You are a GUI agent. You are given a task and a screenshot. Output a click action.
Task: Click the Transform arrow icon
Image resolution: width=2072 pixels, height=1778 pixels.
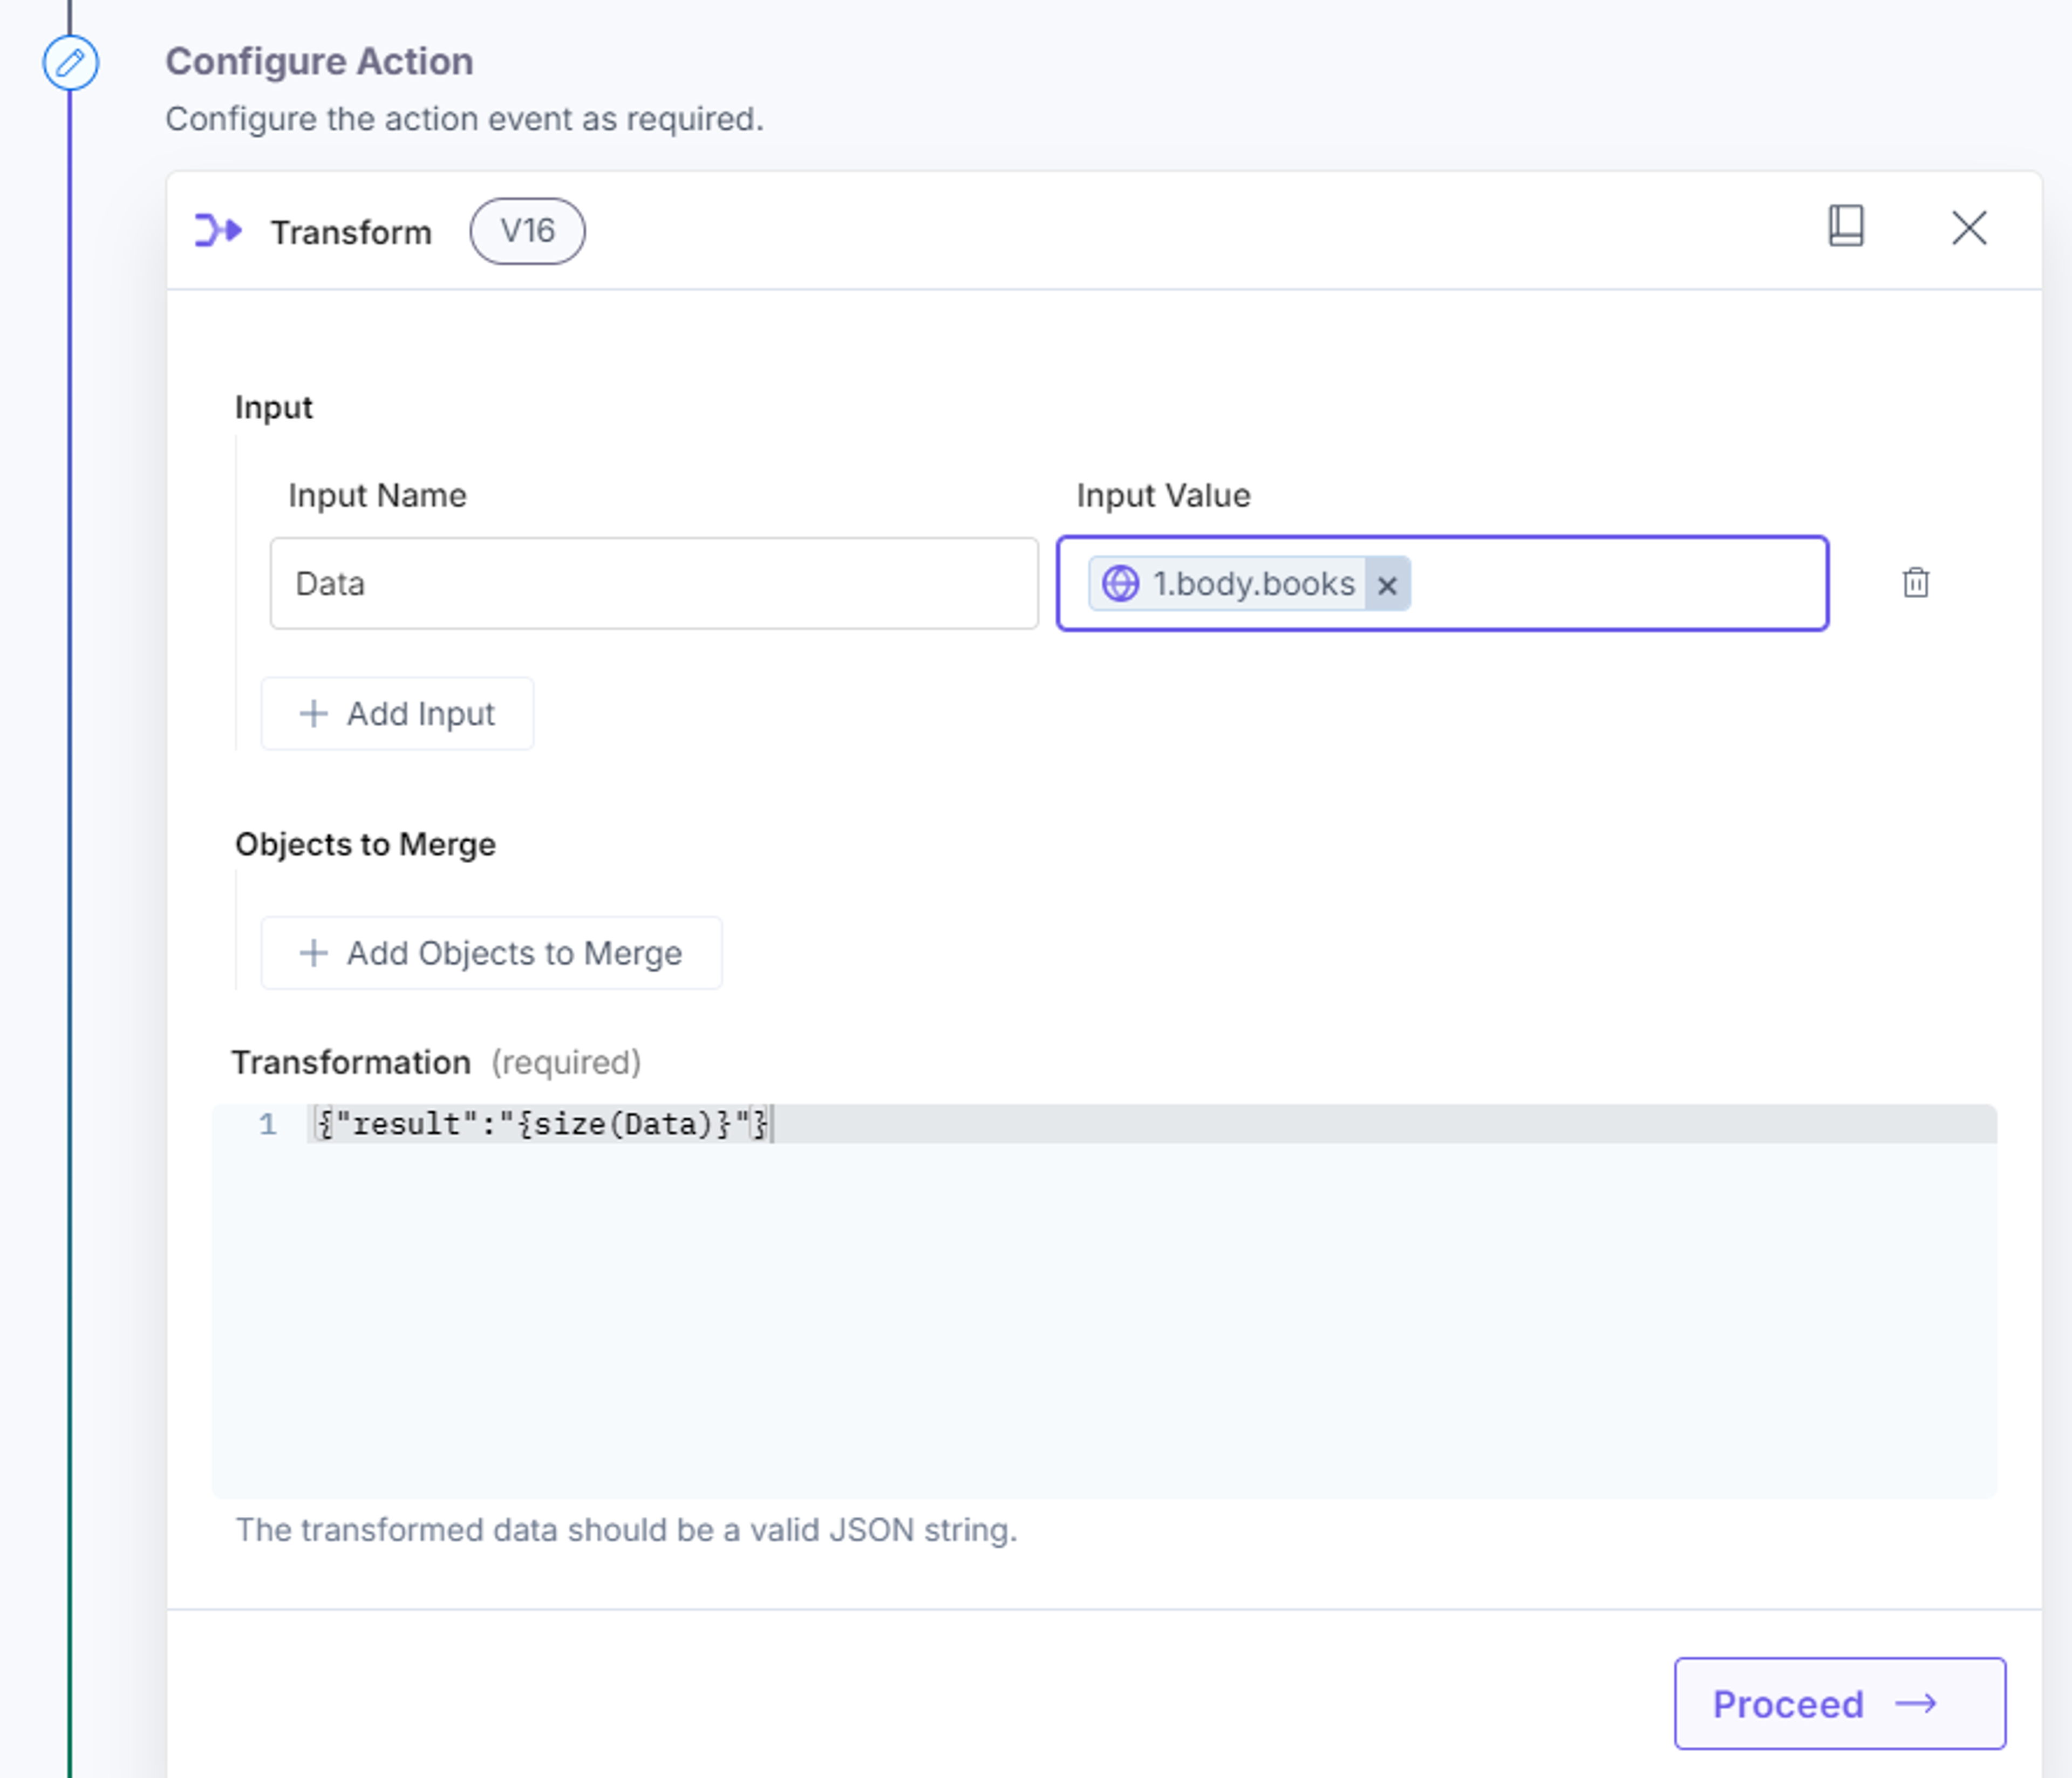click(218, 231)
